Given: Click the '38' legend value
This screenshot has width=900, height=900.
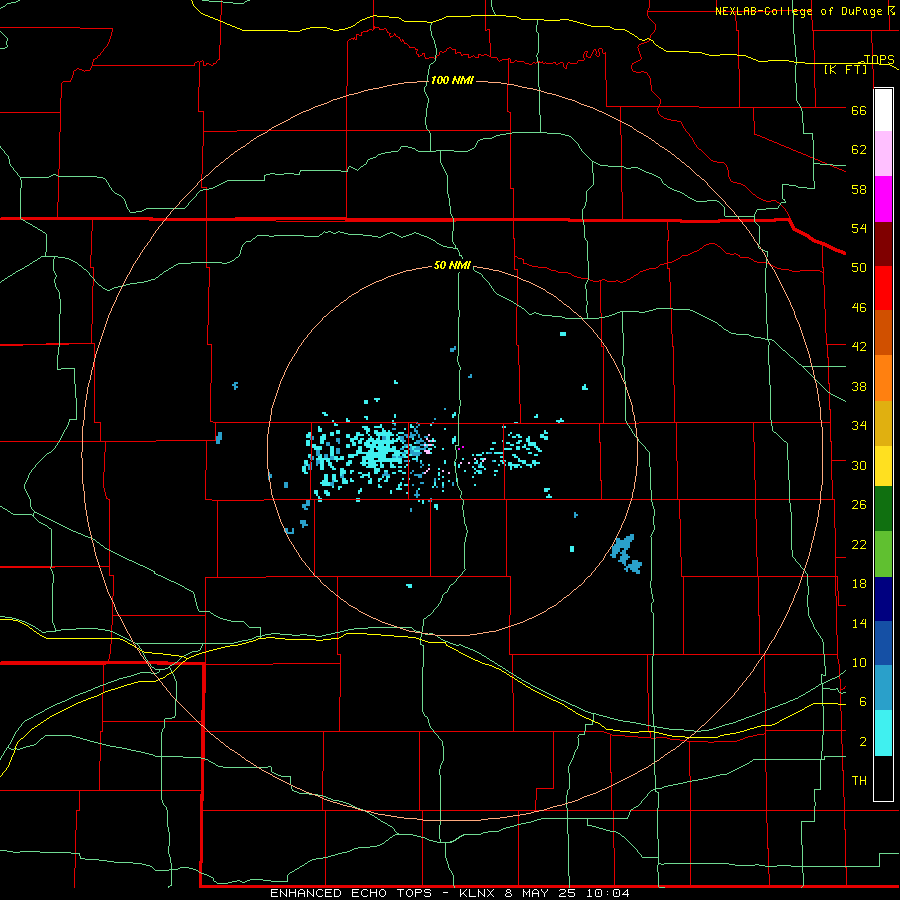Looking at the screenshot, I should (x=859, y=386).
